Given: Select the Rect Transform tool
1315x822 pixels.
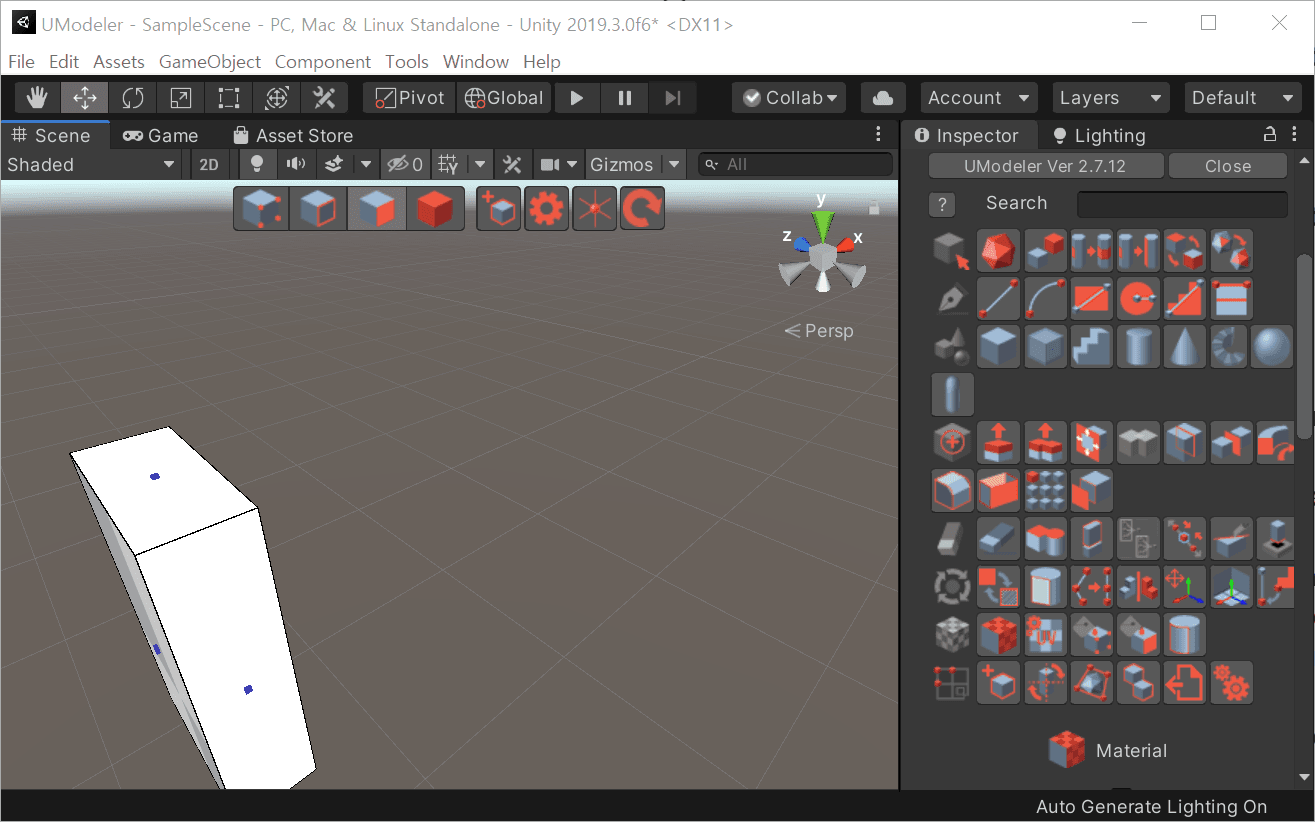Looking at the screenshot, I should pyautogui.click(x=229, y=98).
